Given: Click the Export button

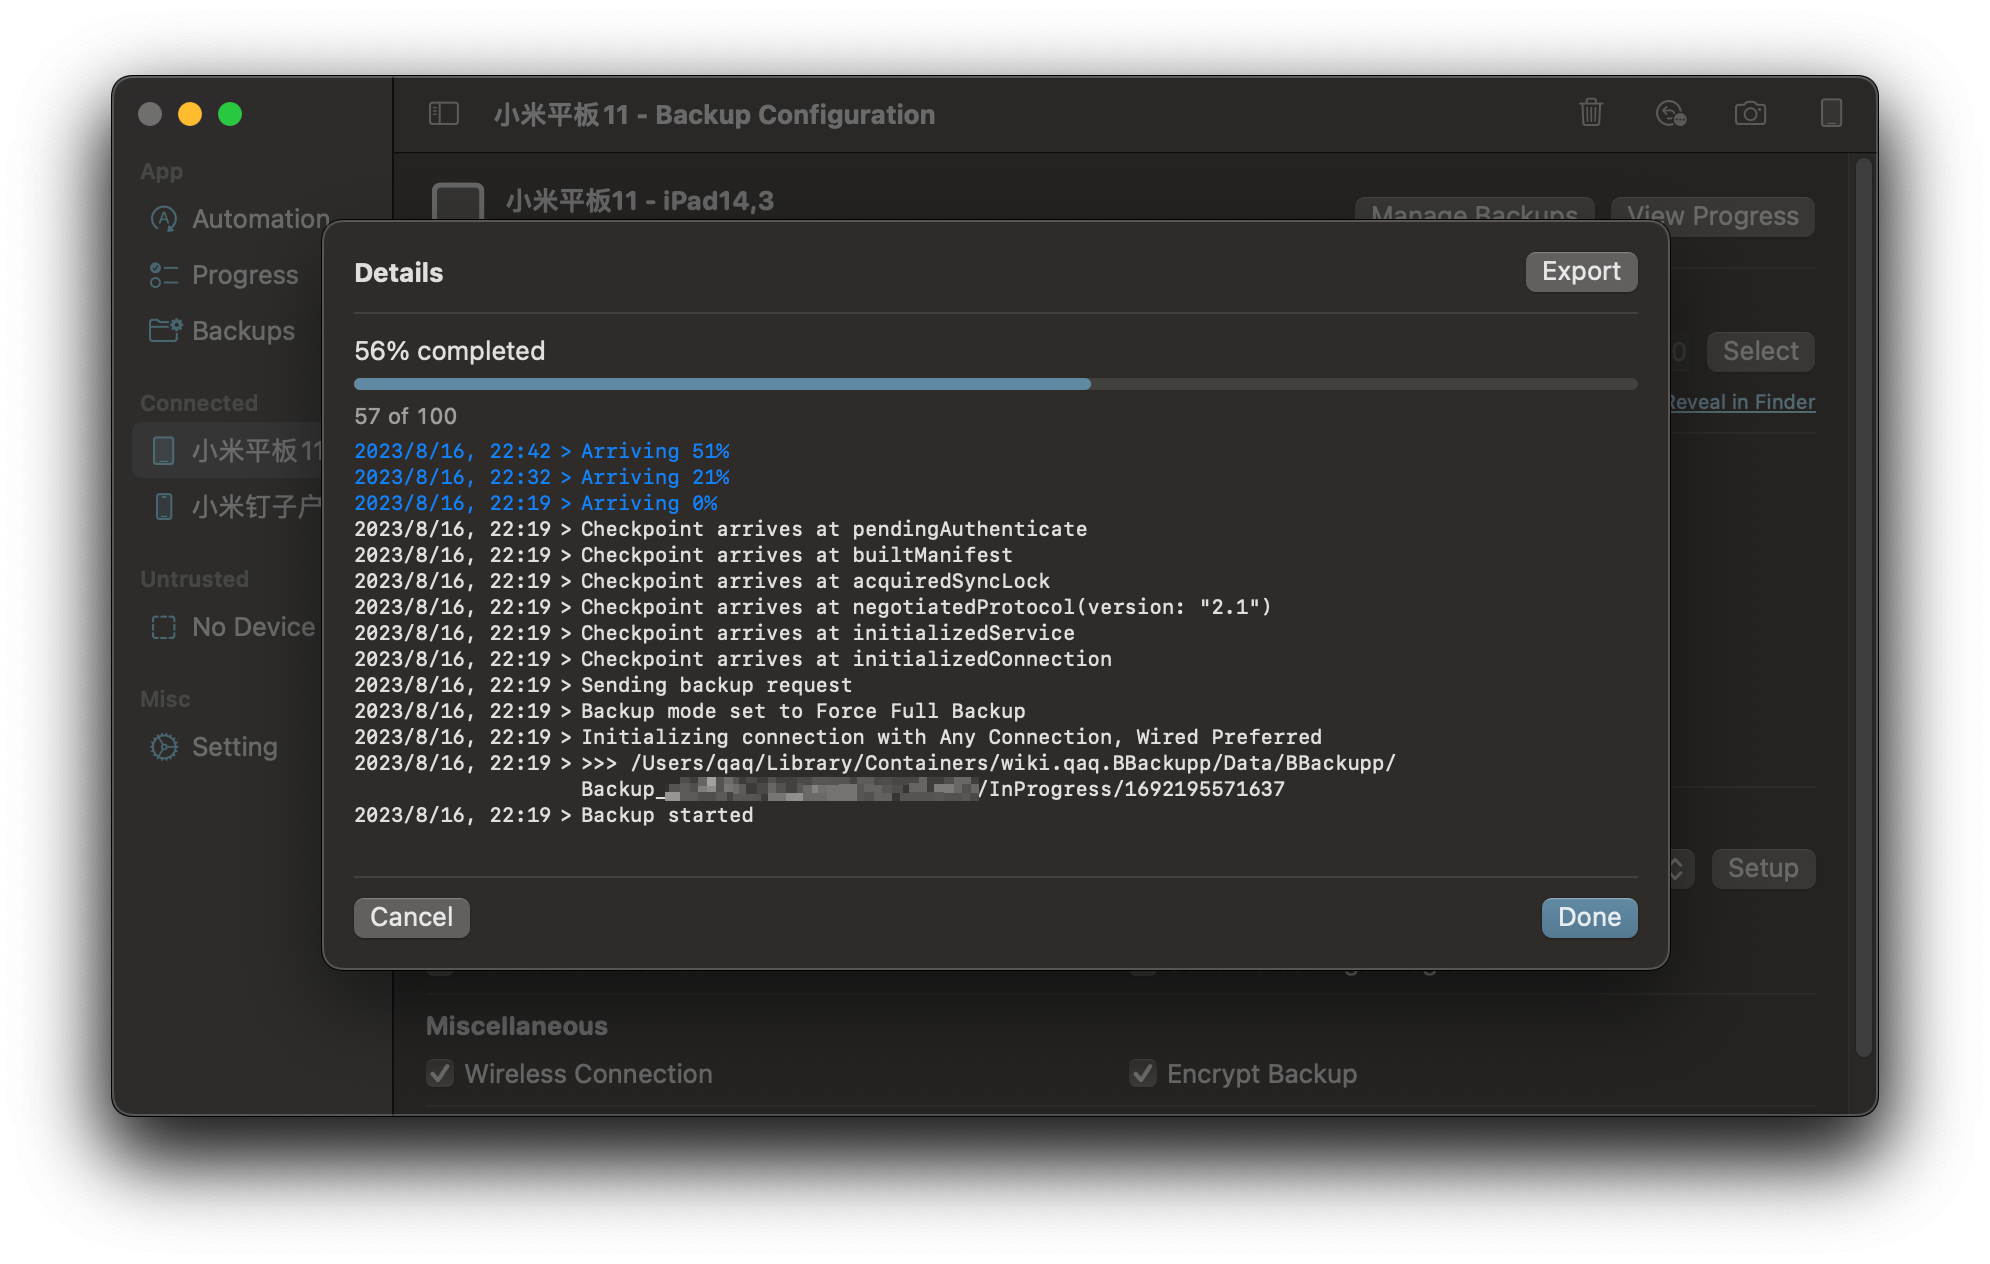Looking at the screenshot, I should (1580, 272).
